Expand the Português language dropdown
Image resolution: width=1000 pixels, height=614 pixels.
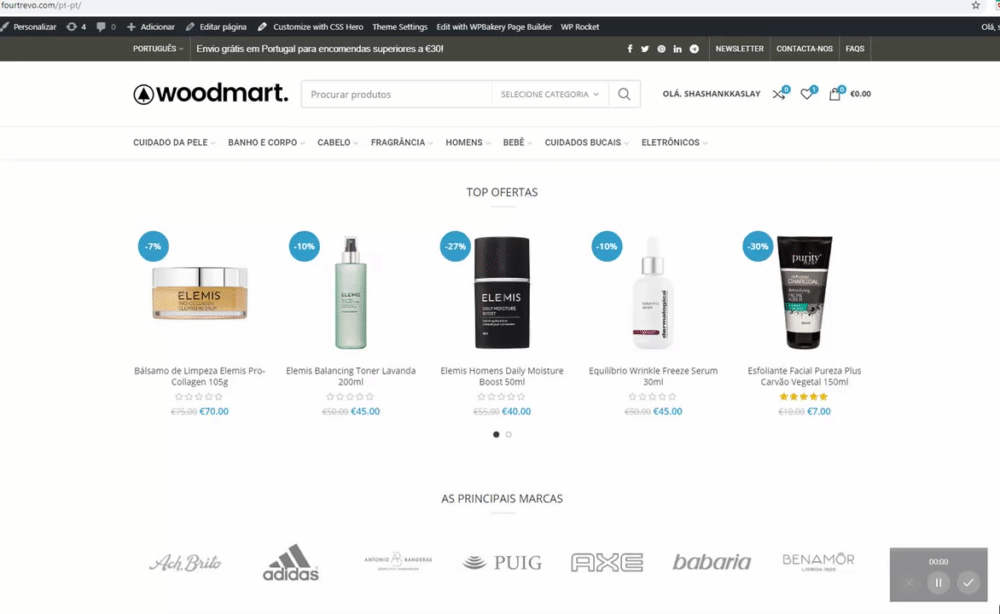click(x=158, y=48)
